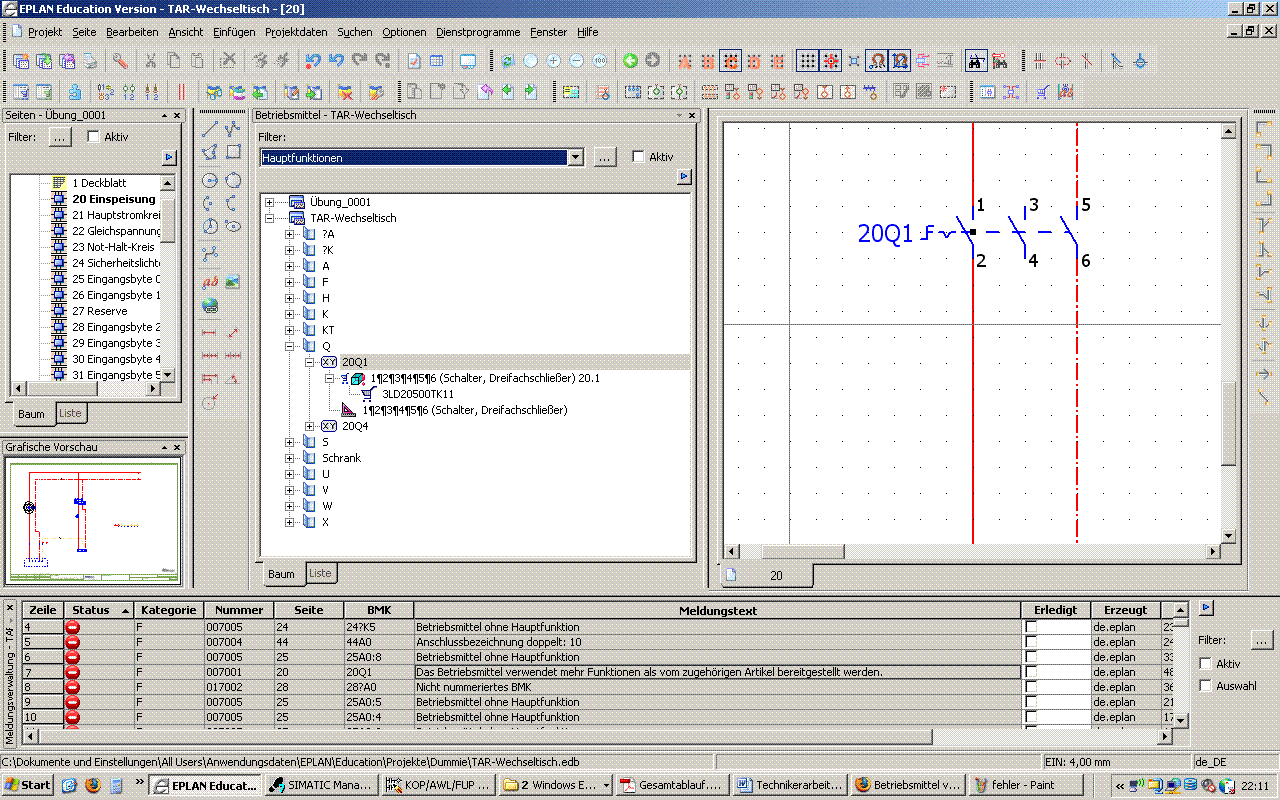
Task: Open the Dienstprogramme menu
Action: coord(478,32)
